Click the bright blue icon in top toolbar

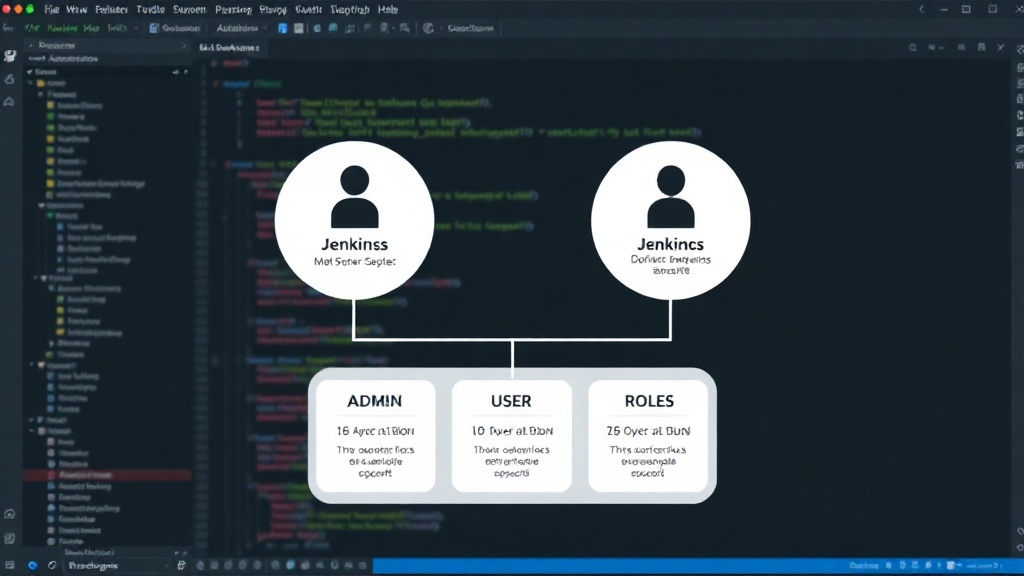[282, 28]
